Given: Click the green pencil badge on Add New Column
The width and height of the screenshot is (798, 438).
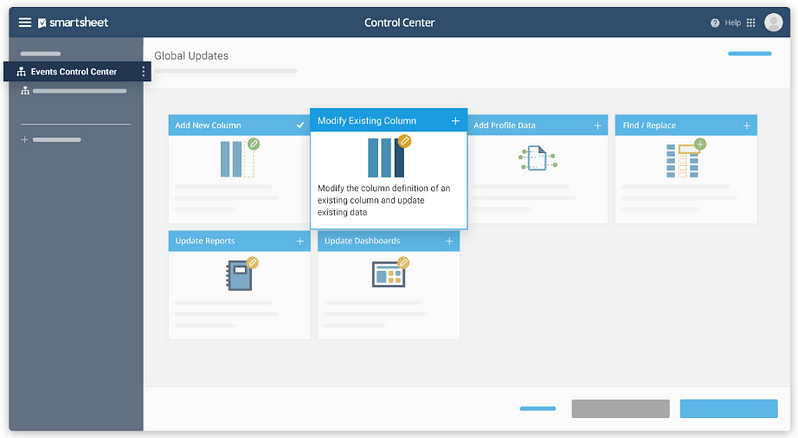Looking at the screenshot, I should [x=253, y=144].
